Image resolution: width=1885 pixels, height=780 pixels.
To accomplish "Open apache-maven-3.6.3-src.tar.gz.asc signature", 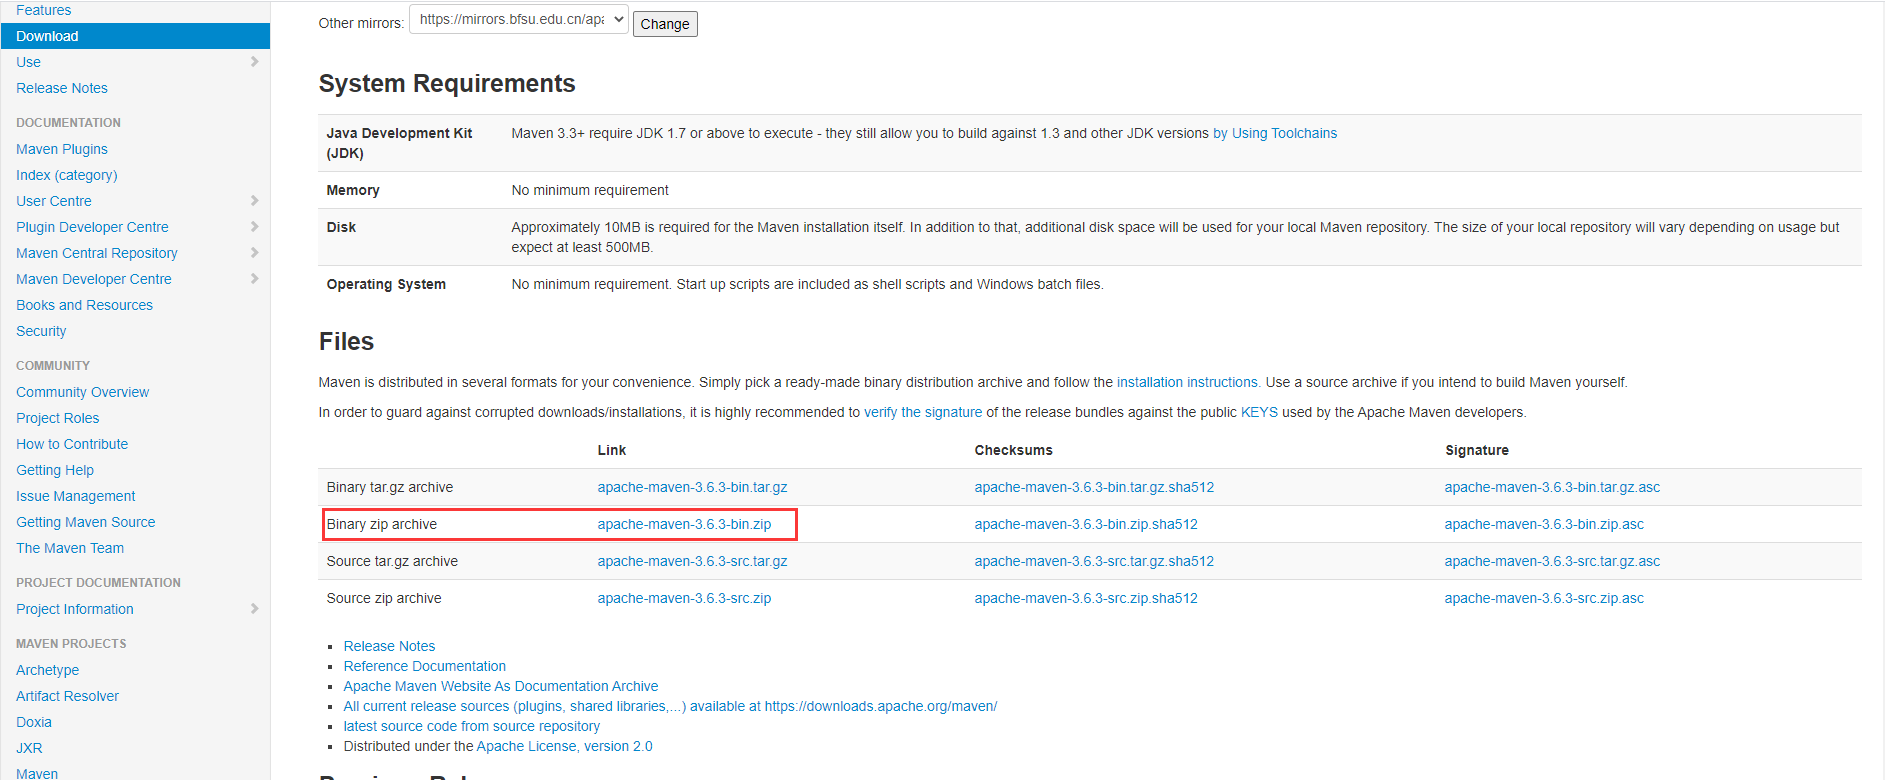I will tap(1552, 561).
